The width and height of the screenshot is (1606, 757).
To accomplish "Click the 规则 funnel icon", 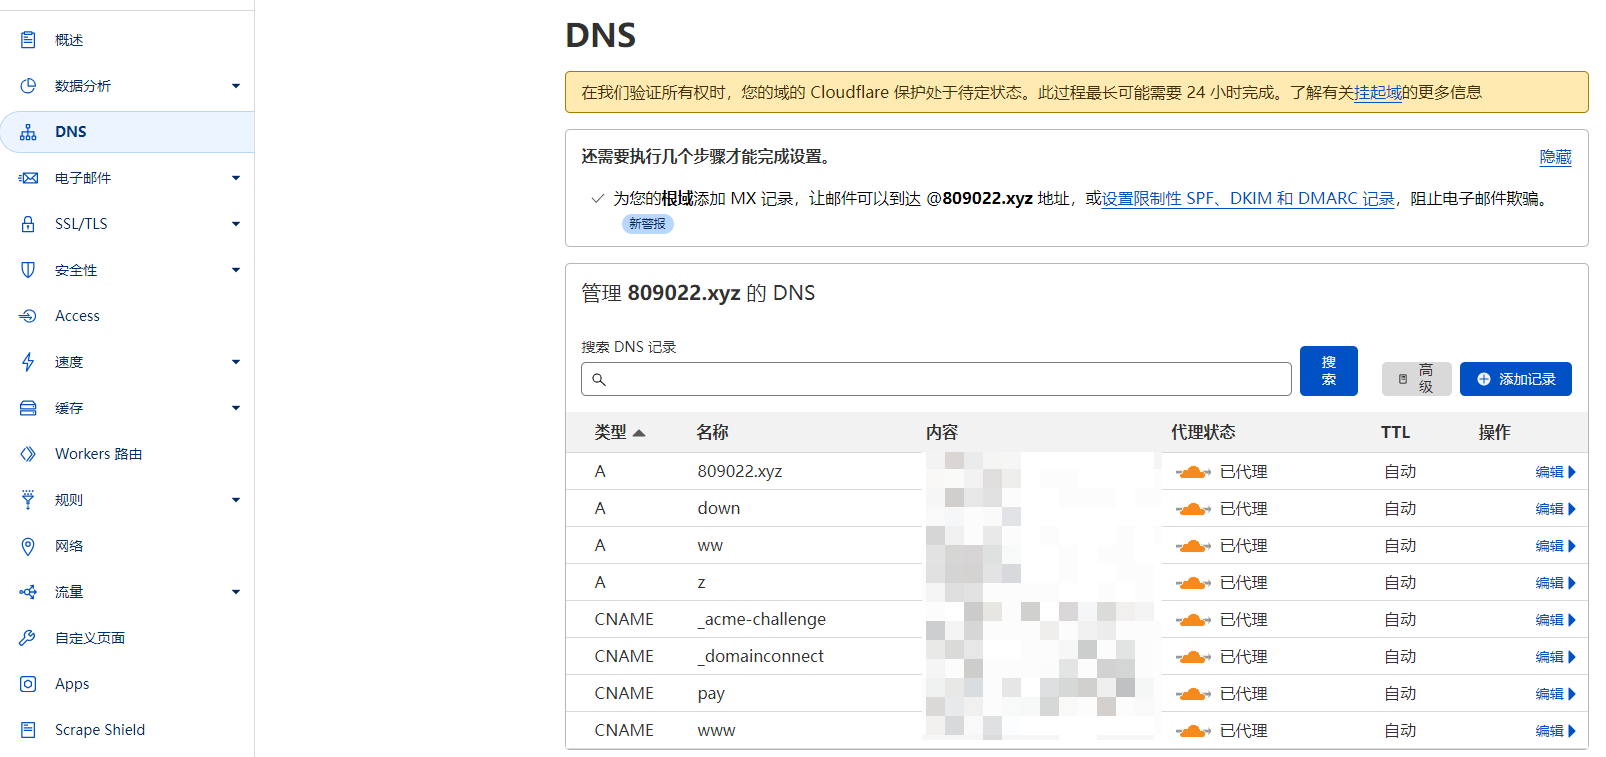I will pos(28,500).
